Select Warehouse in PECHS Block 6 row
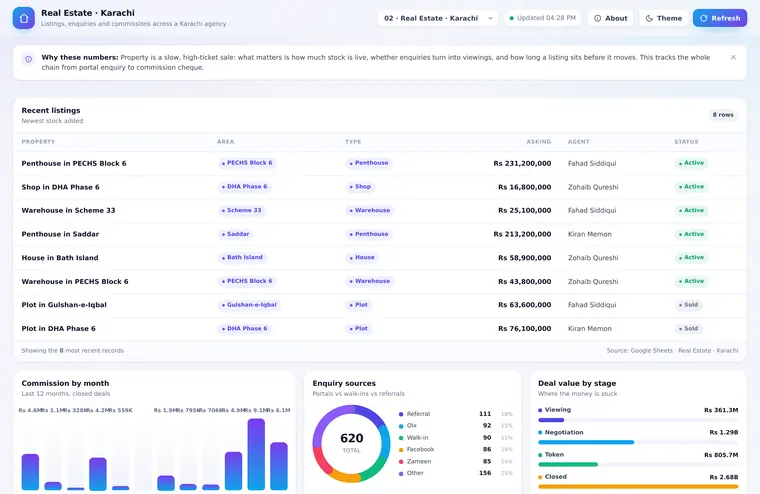 tap(380, 281)
